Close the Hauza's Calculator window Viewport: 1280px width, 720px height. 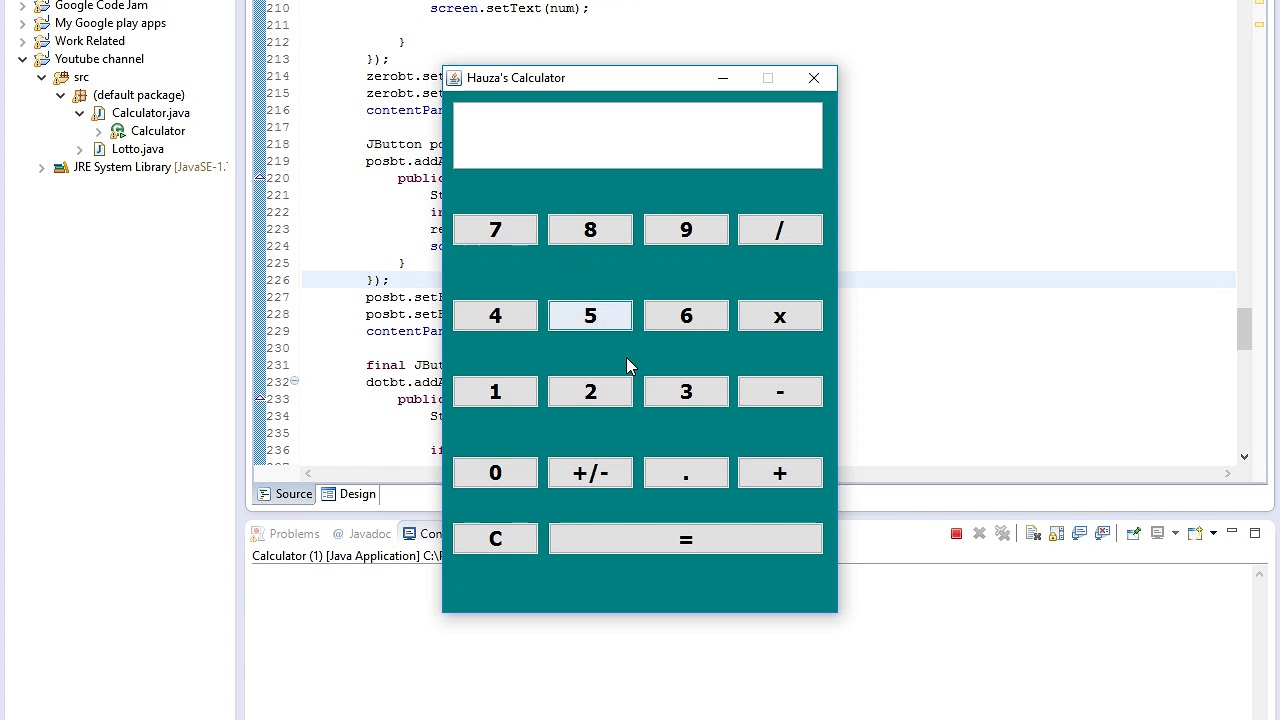[814, 78]
